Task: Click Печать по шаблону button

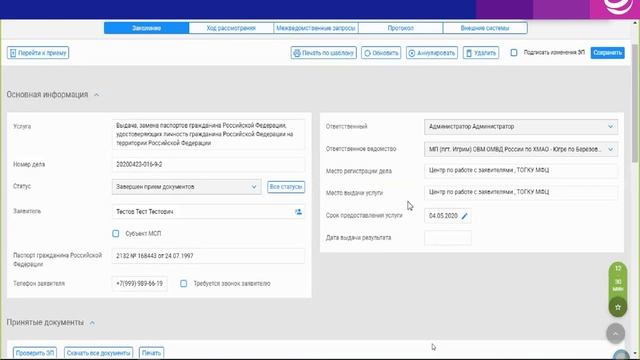Action: pyautogui.click(x=324, y=53)
